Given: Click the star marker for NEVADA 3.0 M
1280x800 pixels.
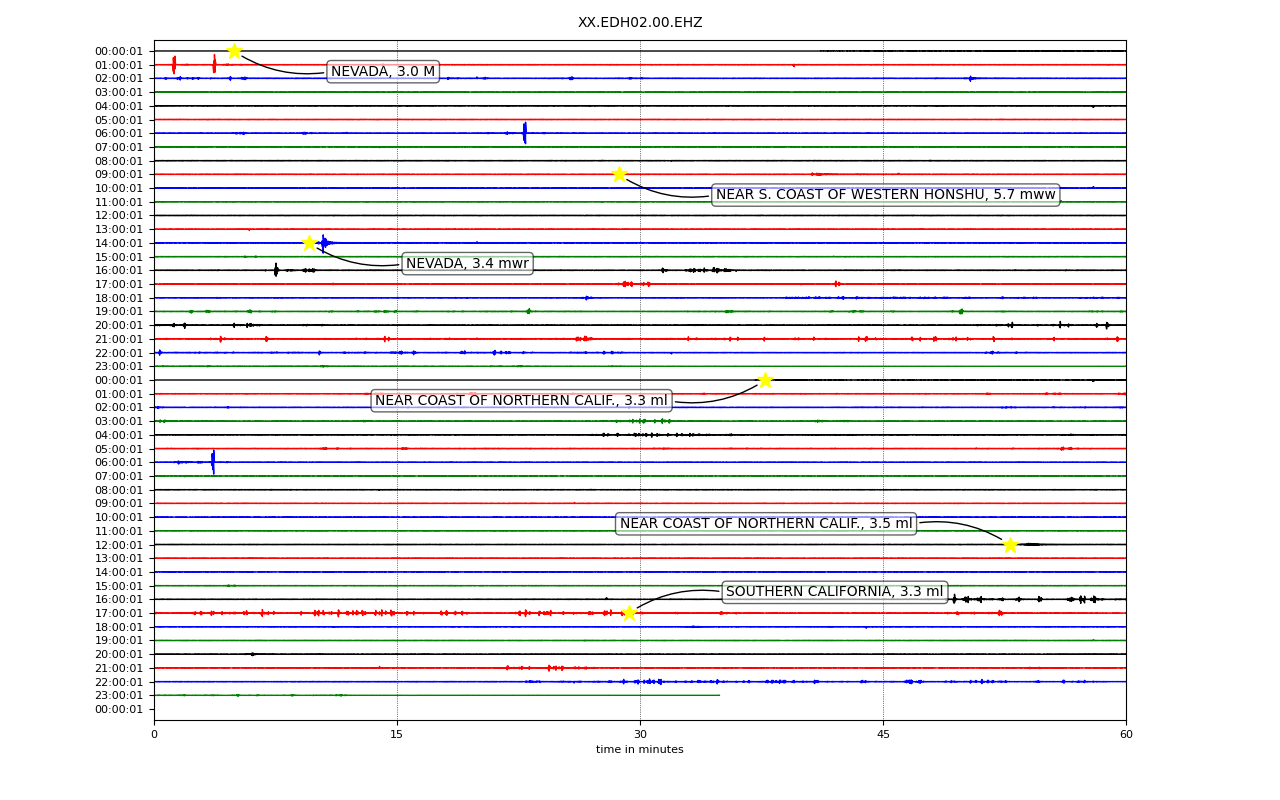Looking at the screenshot, I should (x=234, y=51).
